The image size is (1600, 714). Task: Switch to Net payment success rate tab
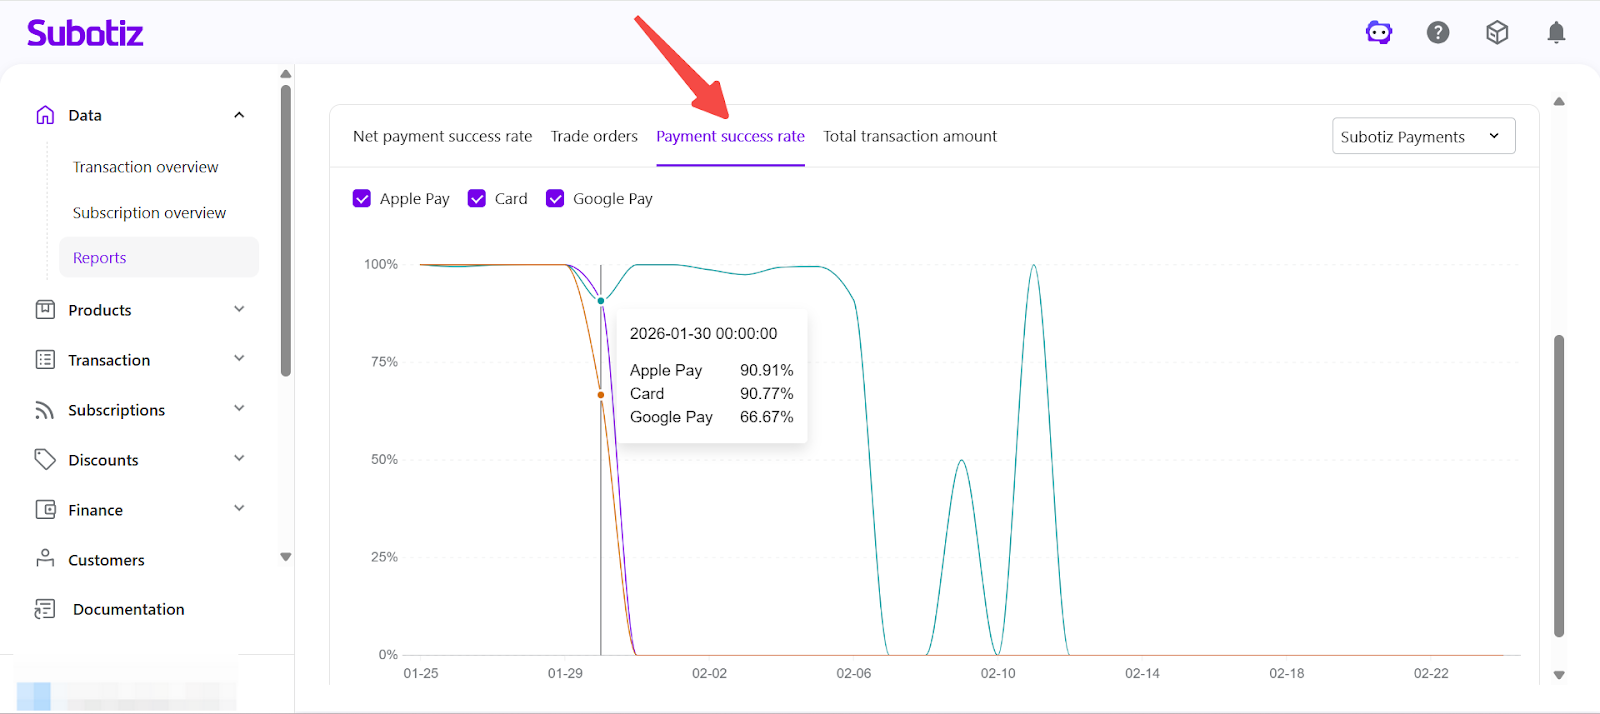[x=442, y=137]
